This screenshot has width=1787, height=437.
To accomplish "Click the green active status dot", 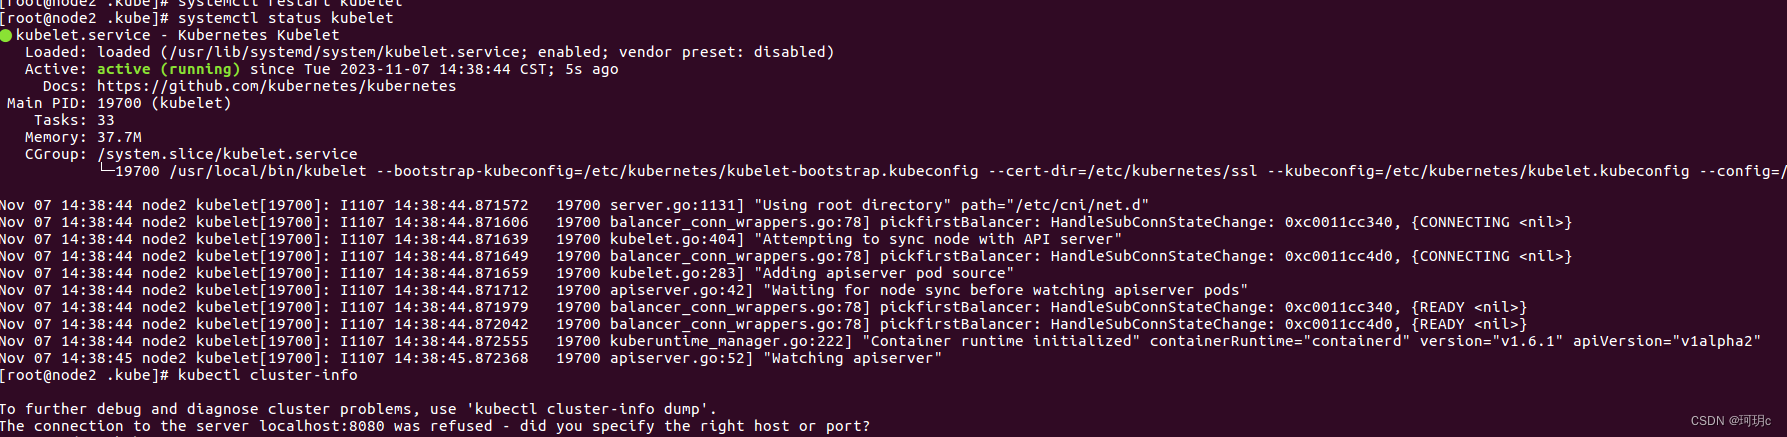I will coord(6,35).
